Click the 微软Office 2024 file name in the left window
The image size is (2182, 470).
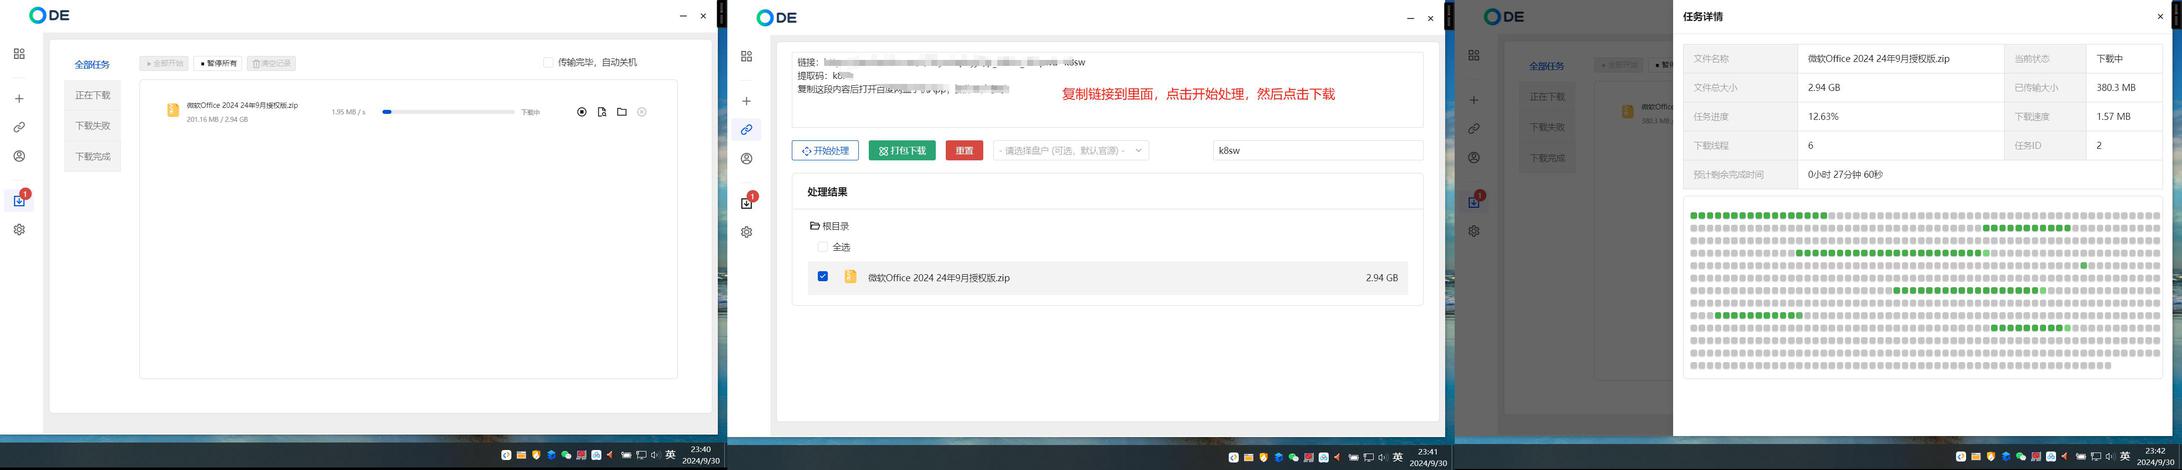coord(242,105)
